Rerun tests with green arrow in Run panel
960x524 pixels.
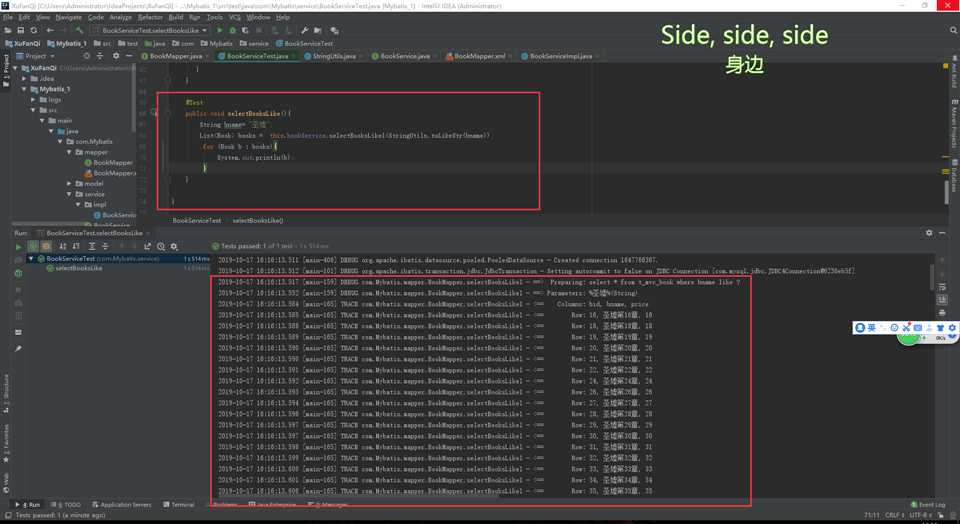tap(18, 246)
